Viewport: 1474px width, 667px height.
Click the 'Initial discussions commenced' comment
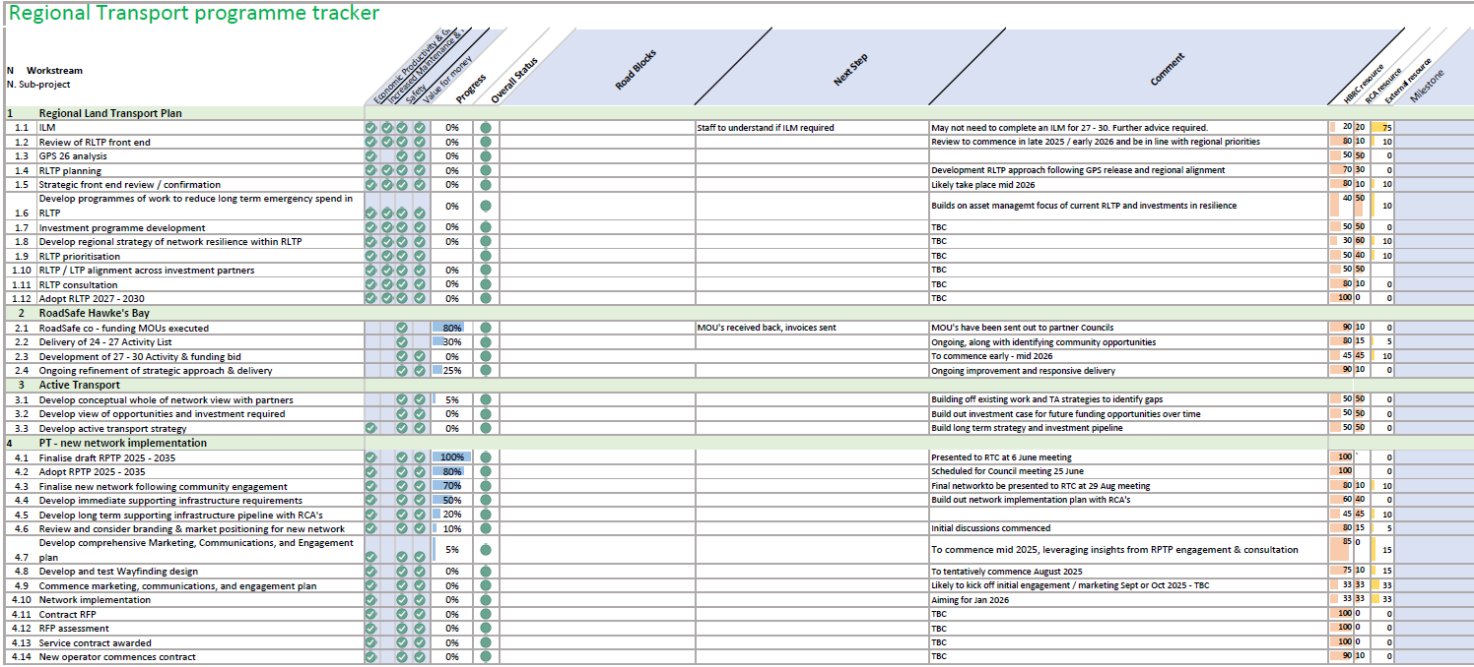pyautogui.click(x=991, y=528)
